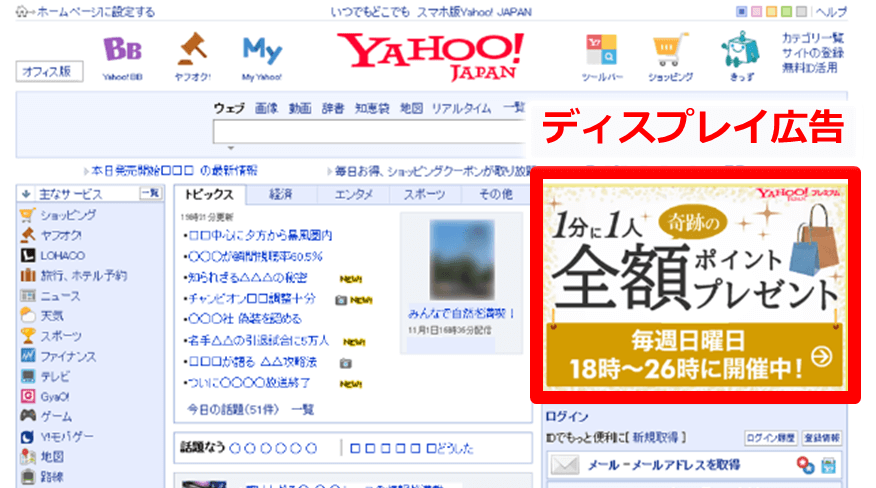Open the 無料ID活用 link
Screen dimensions: 876x488
click(x=810, y=68)
